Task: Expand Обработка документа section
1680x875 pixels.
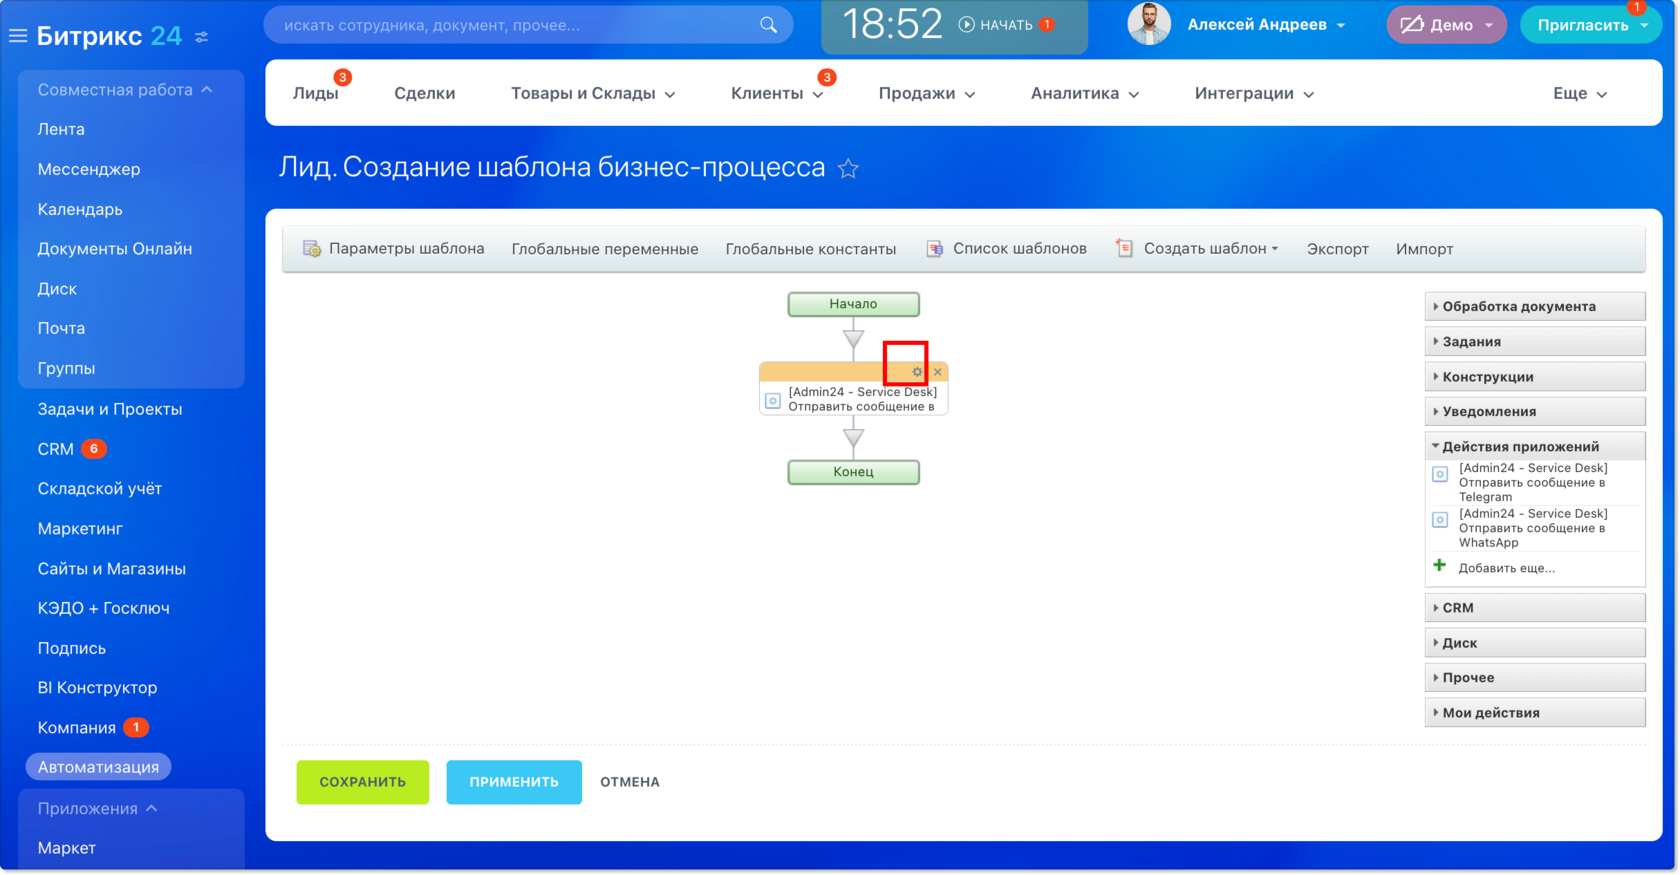Action: (x=1535, y=307)
